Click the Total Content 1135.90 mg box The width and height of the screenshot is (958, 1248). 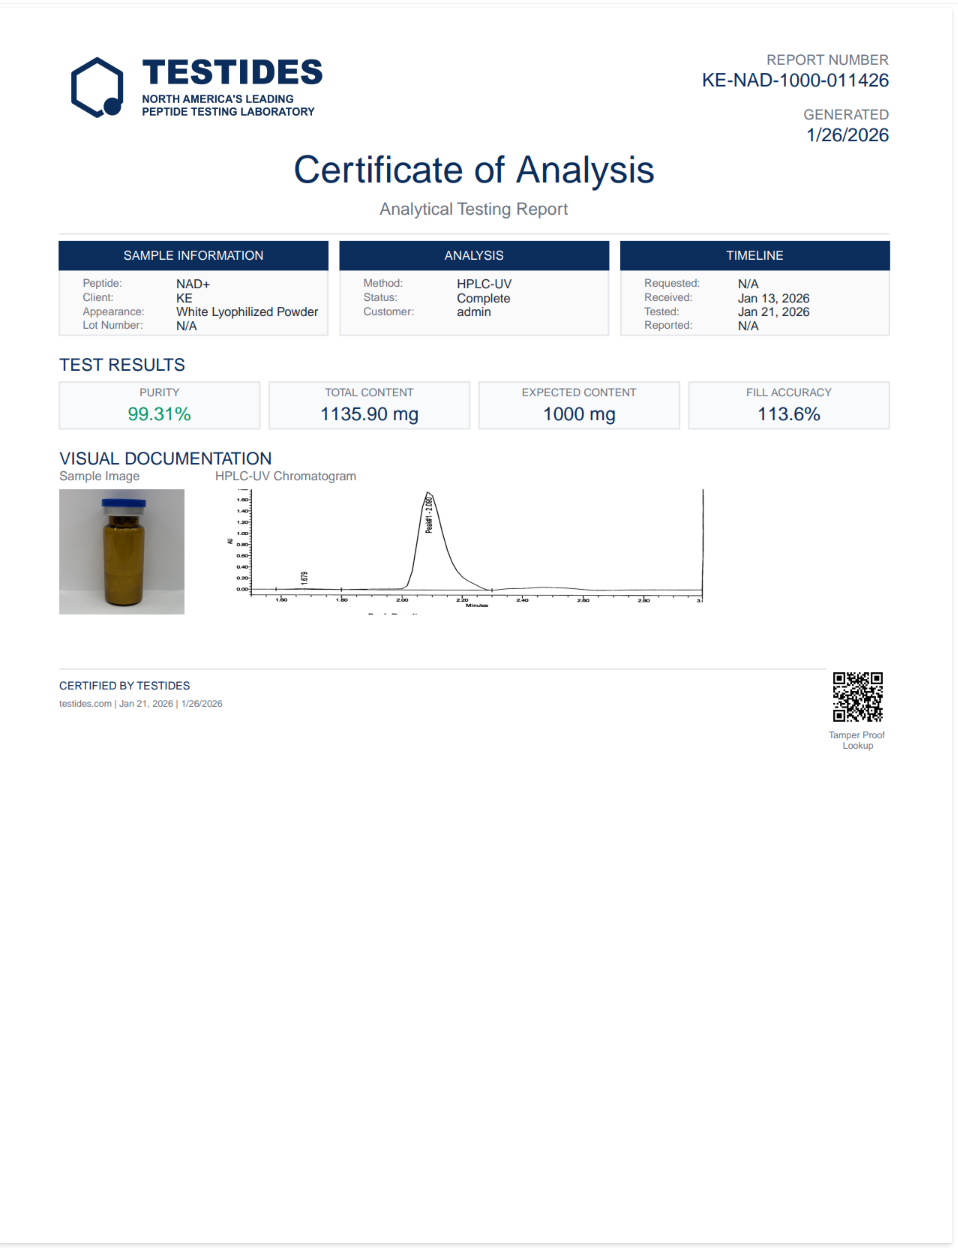(369, 406)
